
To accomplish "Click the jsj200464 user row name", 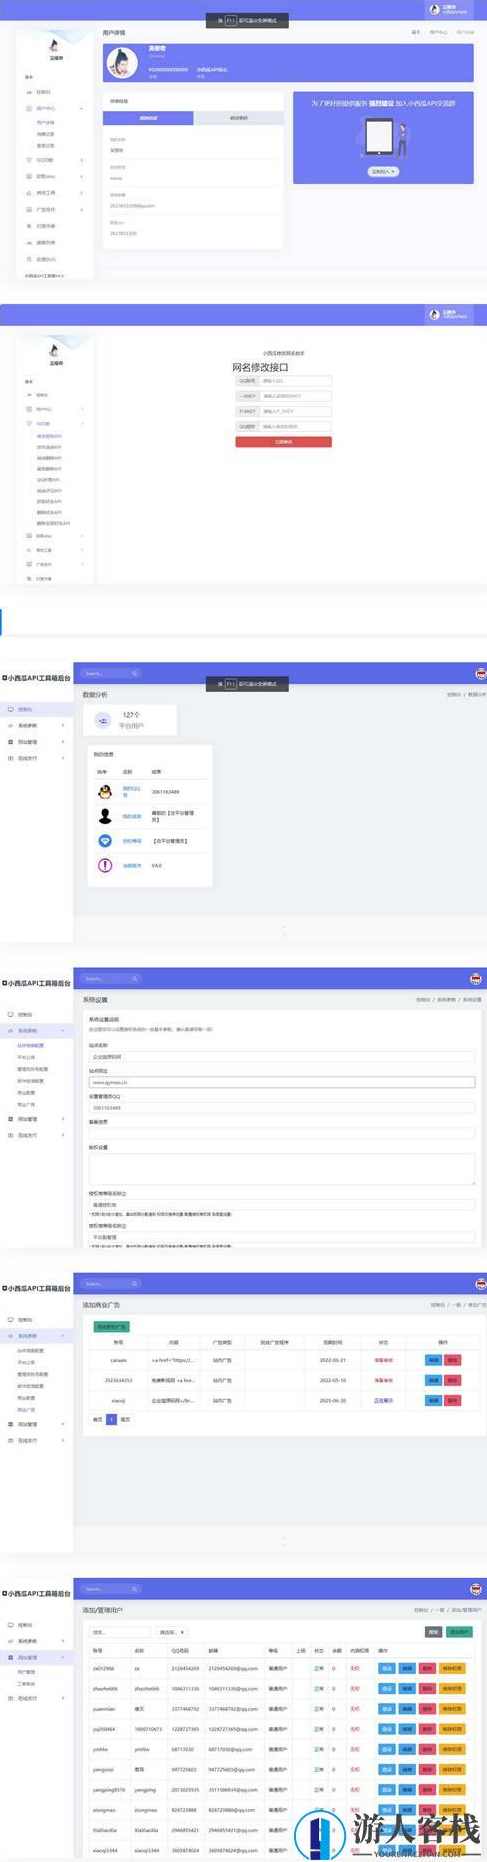I will [102, 1729].
